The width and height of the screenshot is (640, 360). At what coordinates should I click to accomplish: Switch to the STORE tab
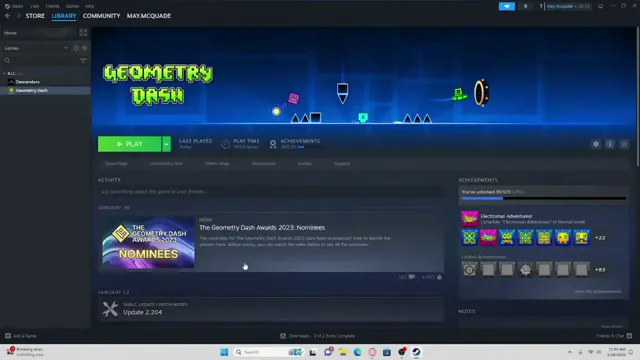click(35, 16)
